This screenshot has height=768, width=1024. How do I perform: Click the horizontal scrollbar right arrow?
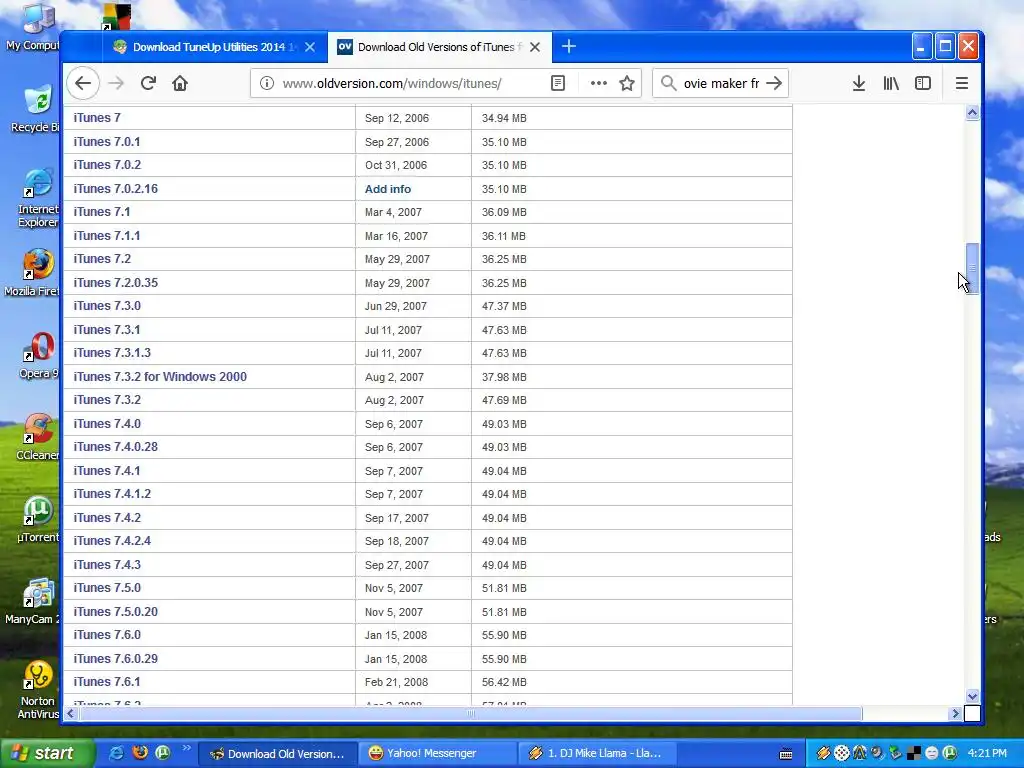[955, 714]
